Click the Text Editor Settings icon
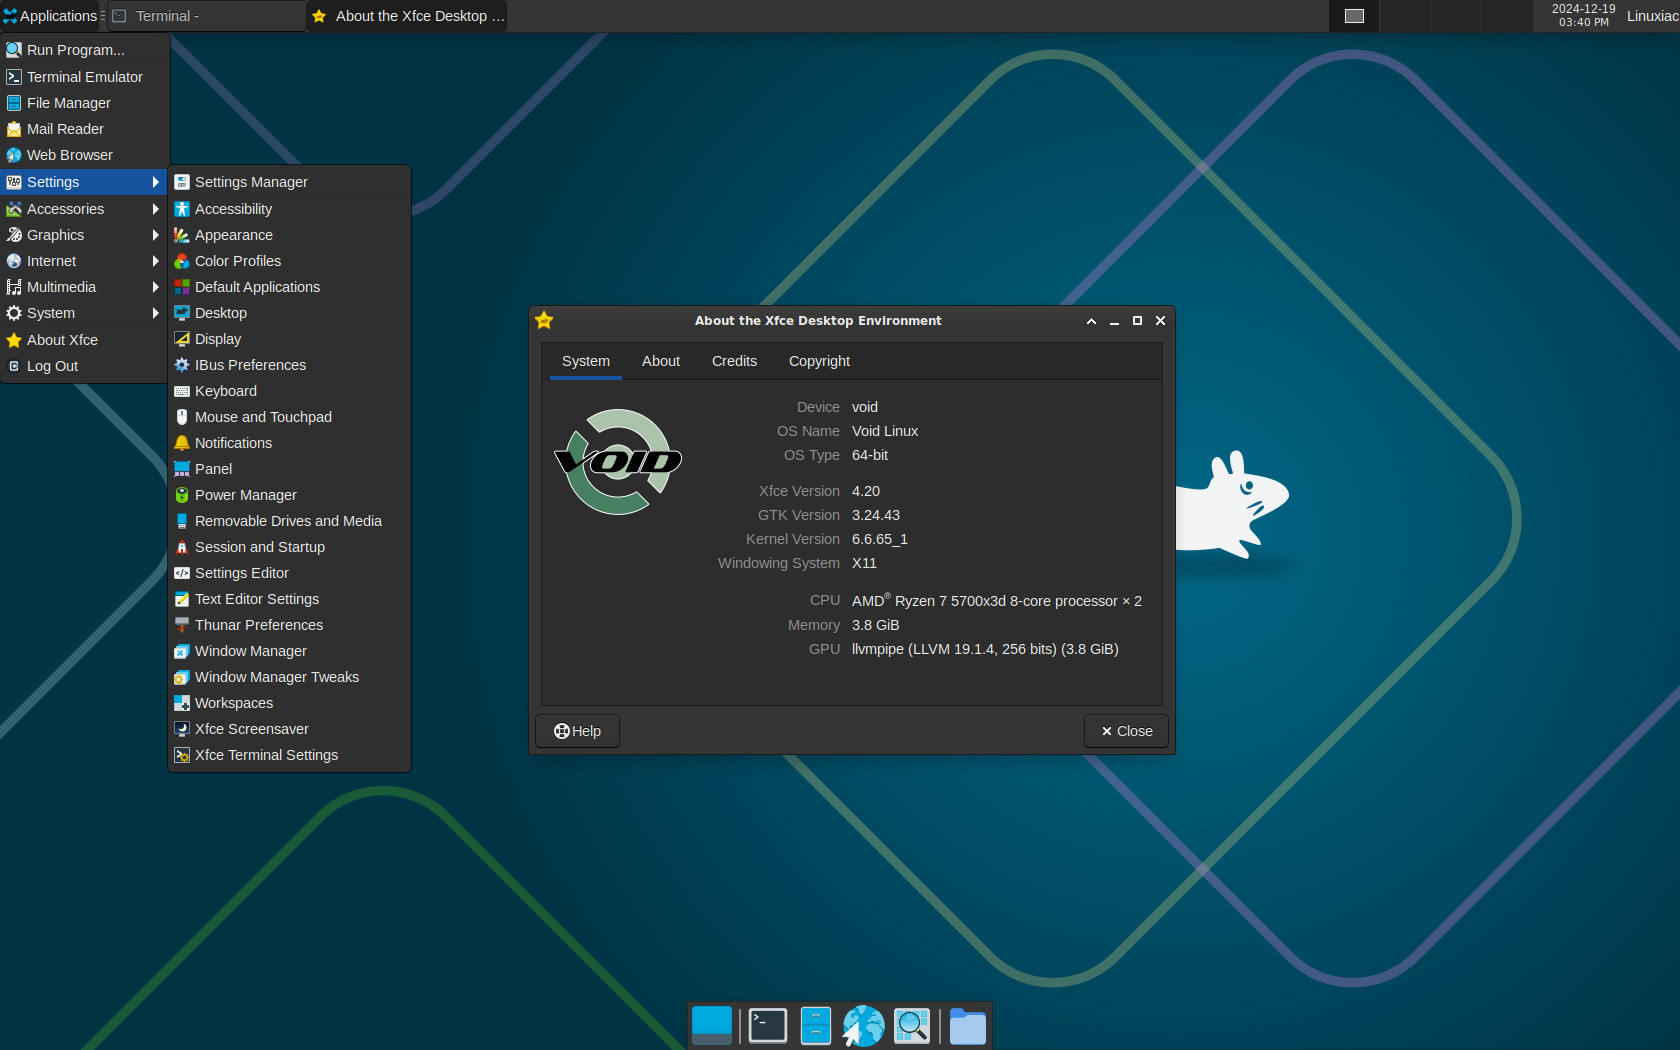The width and height of the screenshot is (1680, 1050). click(x=182, y=599)
